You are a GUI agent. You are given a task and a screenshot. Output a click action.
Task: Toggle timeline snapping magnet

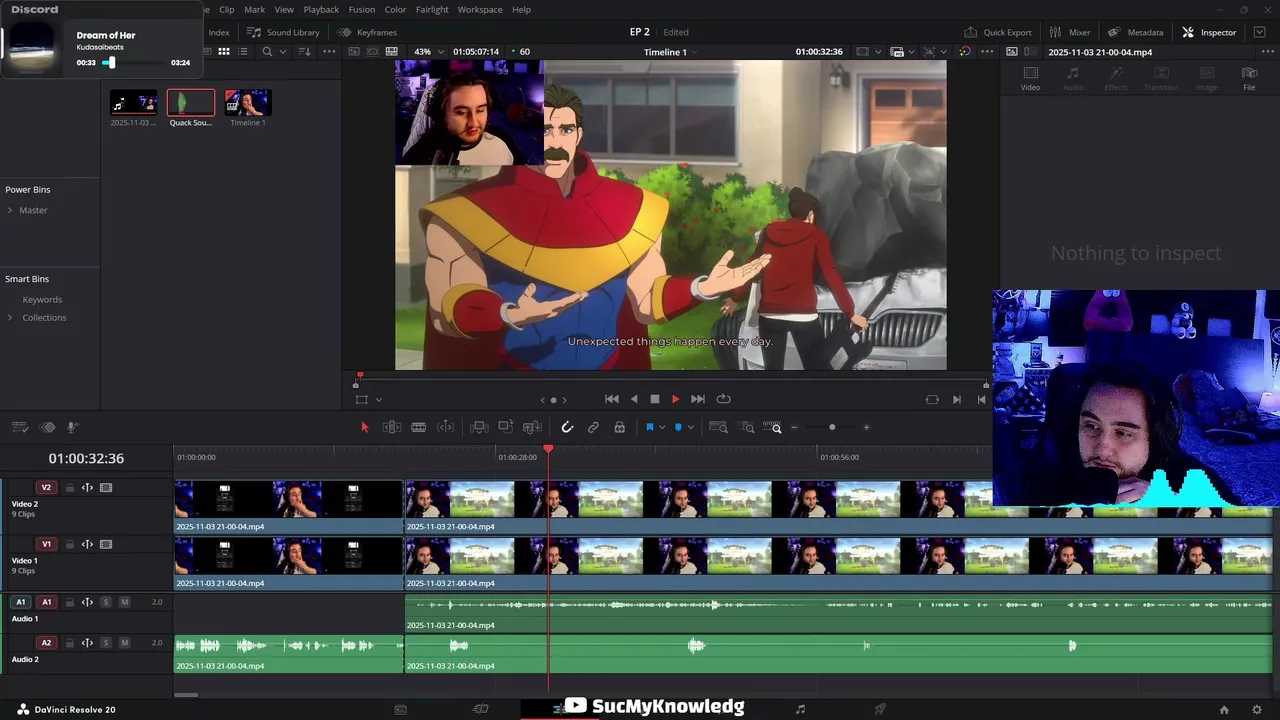tap(567, 427)
